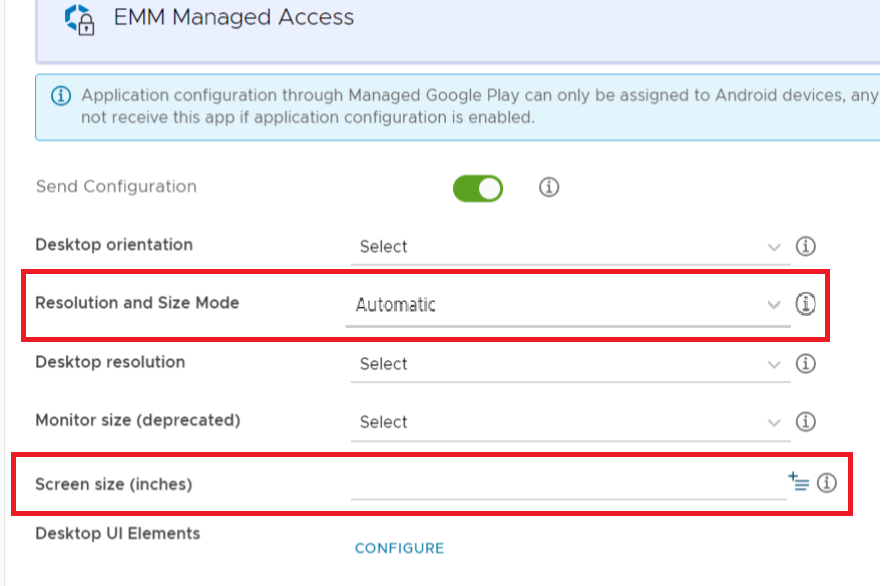Viewport: 891px width, 586px height.
Task: Click the Screen size (inches) input field
Action: click(560, 487)
